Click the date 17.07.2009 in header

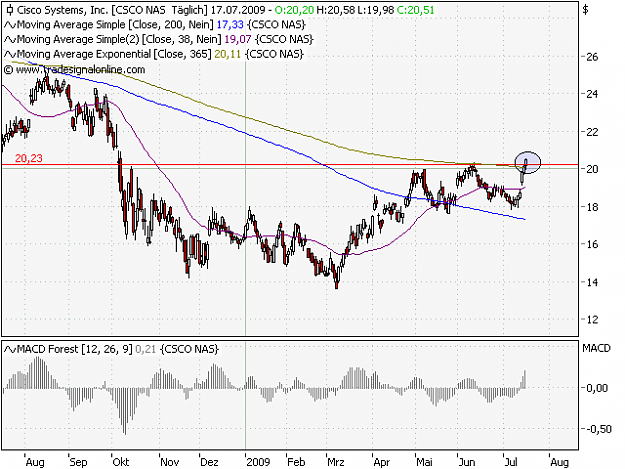point(238,10)
